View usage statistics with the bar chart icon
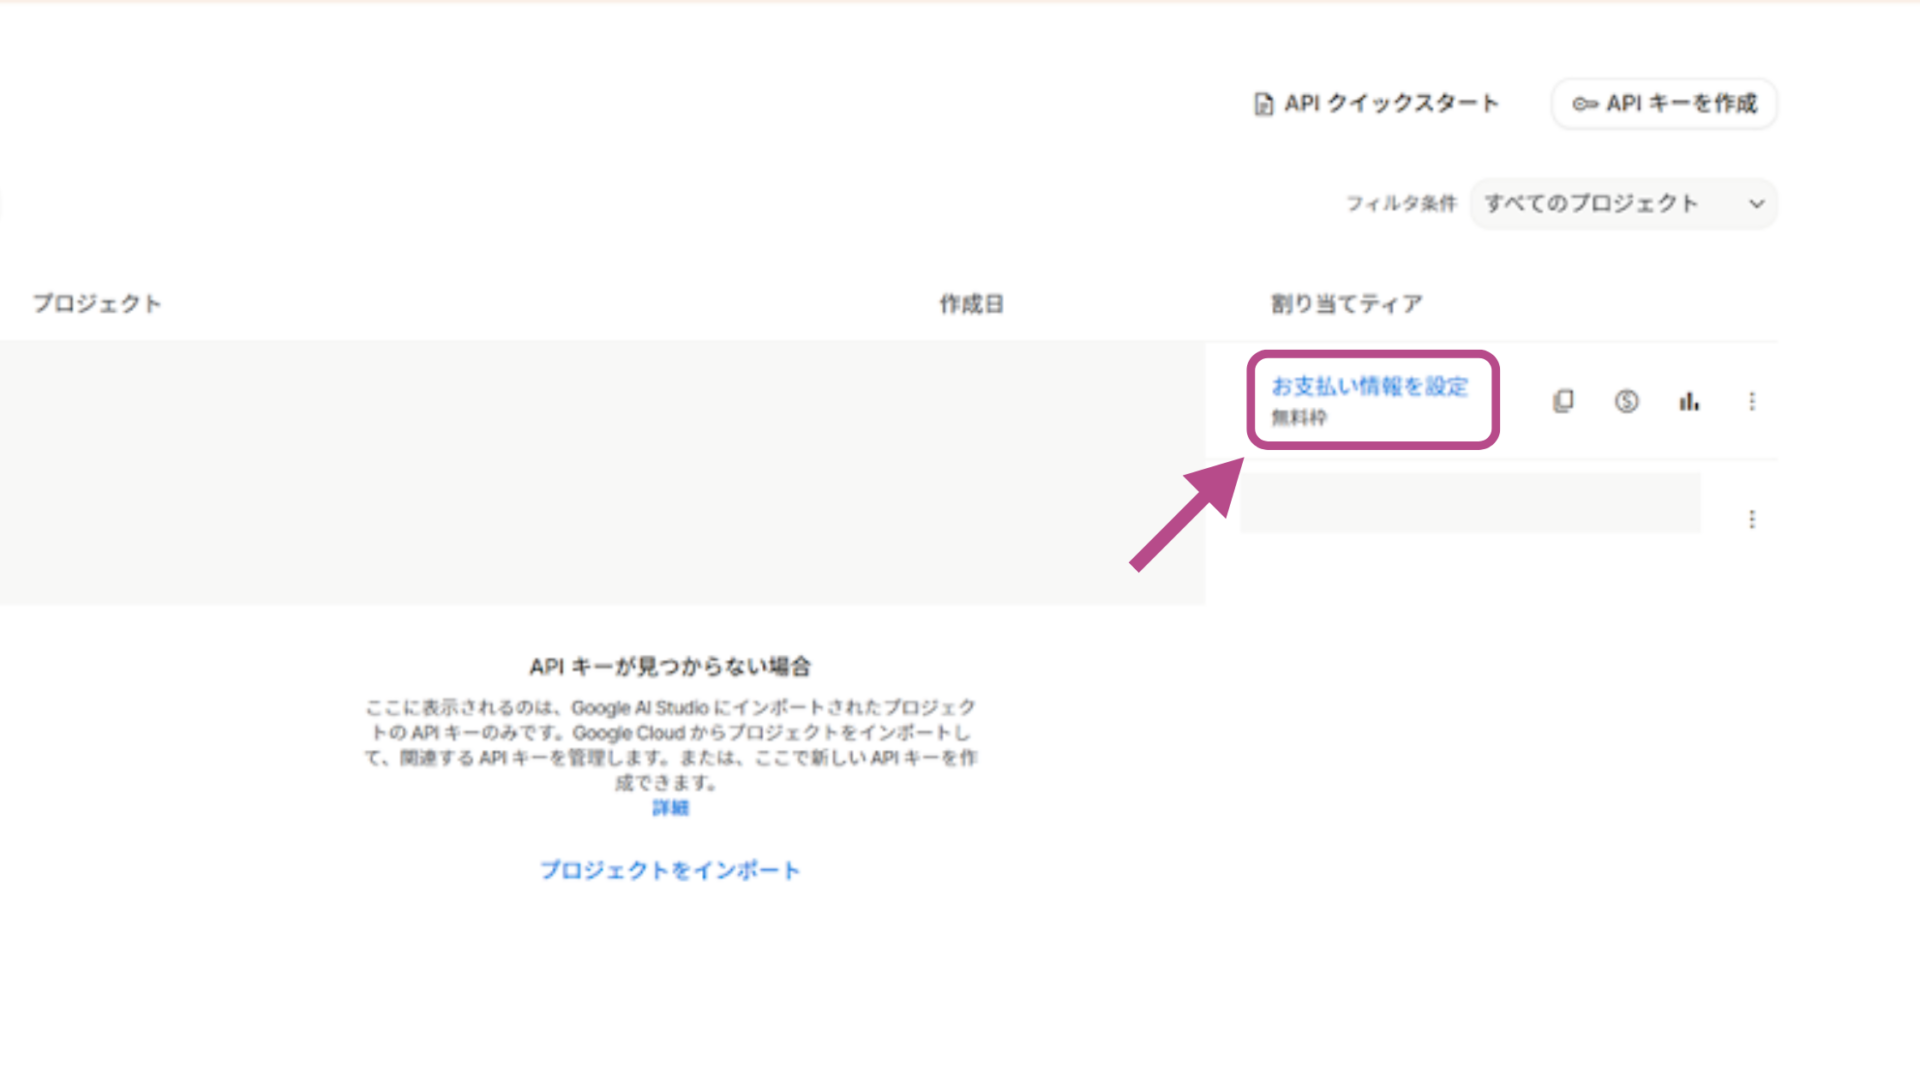 pyautogui.click(x=1689, y=401)
